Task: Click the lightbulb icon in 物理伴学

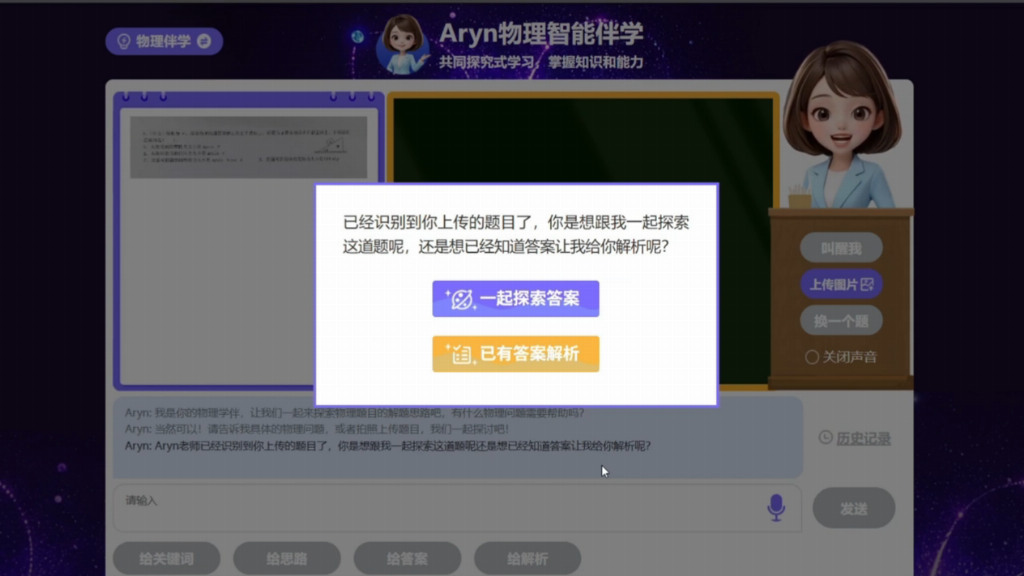Action: click(123, 41)
